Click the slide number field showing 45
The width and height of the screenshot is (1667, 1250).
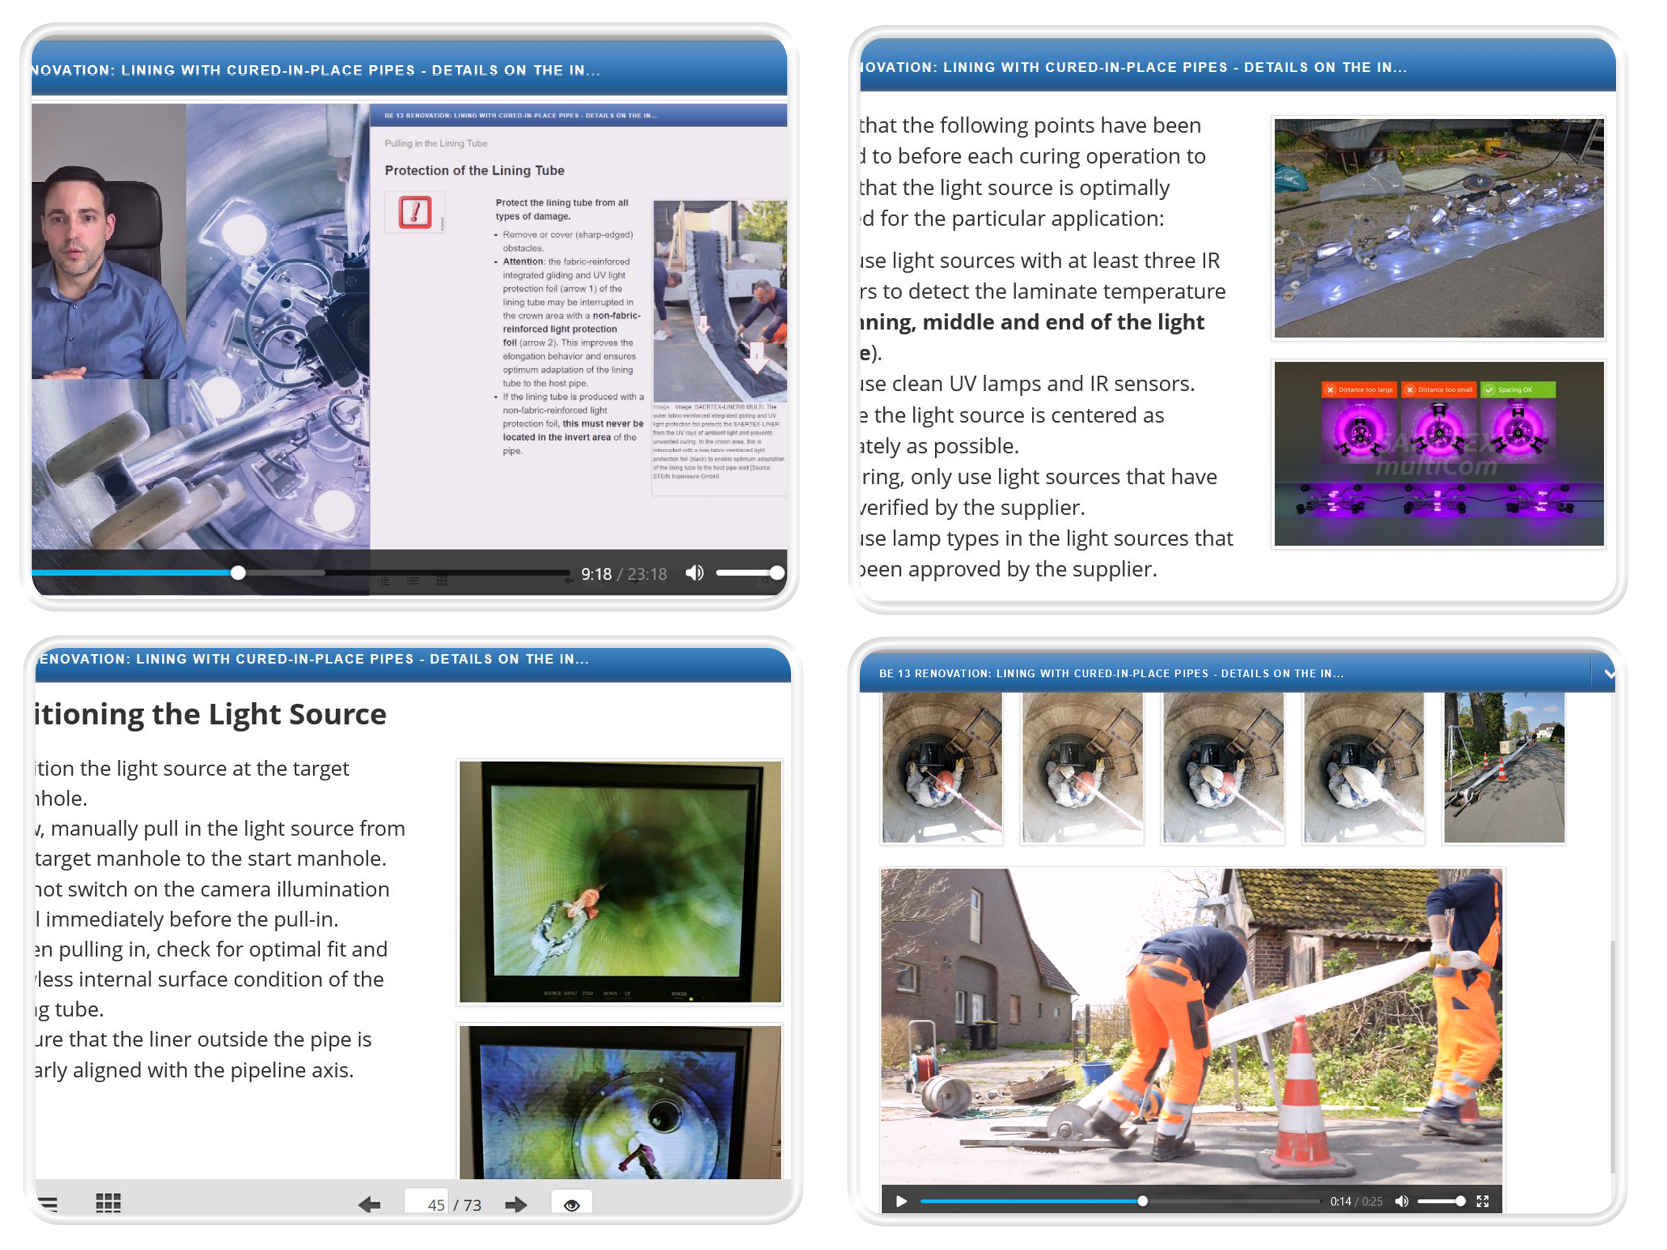[x=435, y=1204]
